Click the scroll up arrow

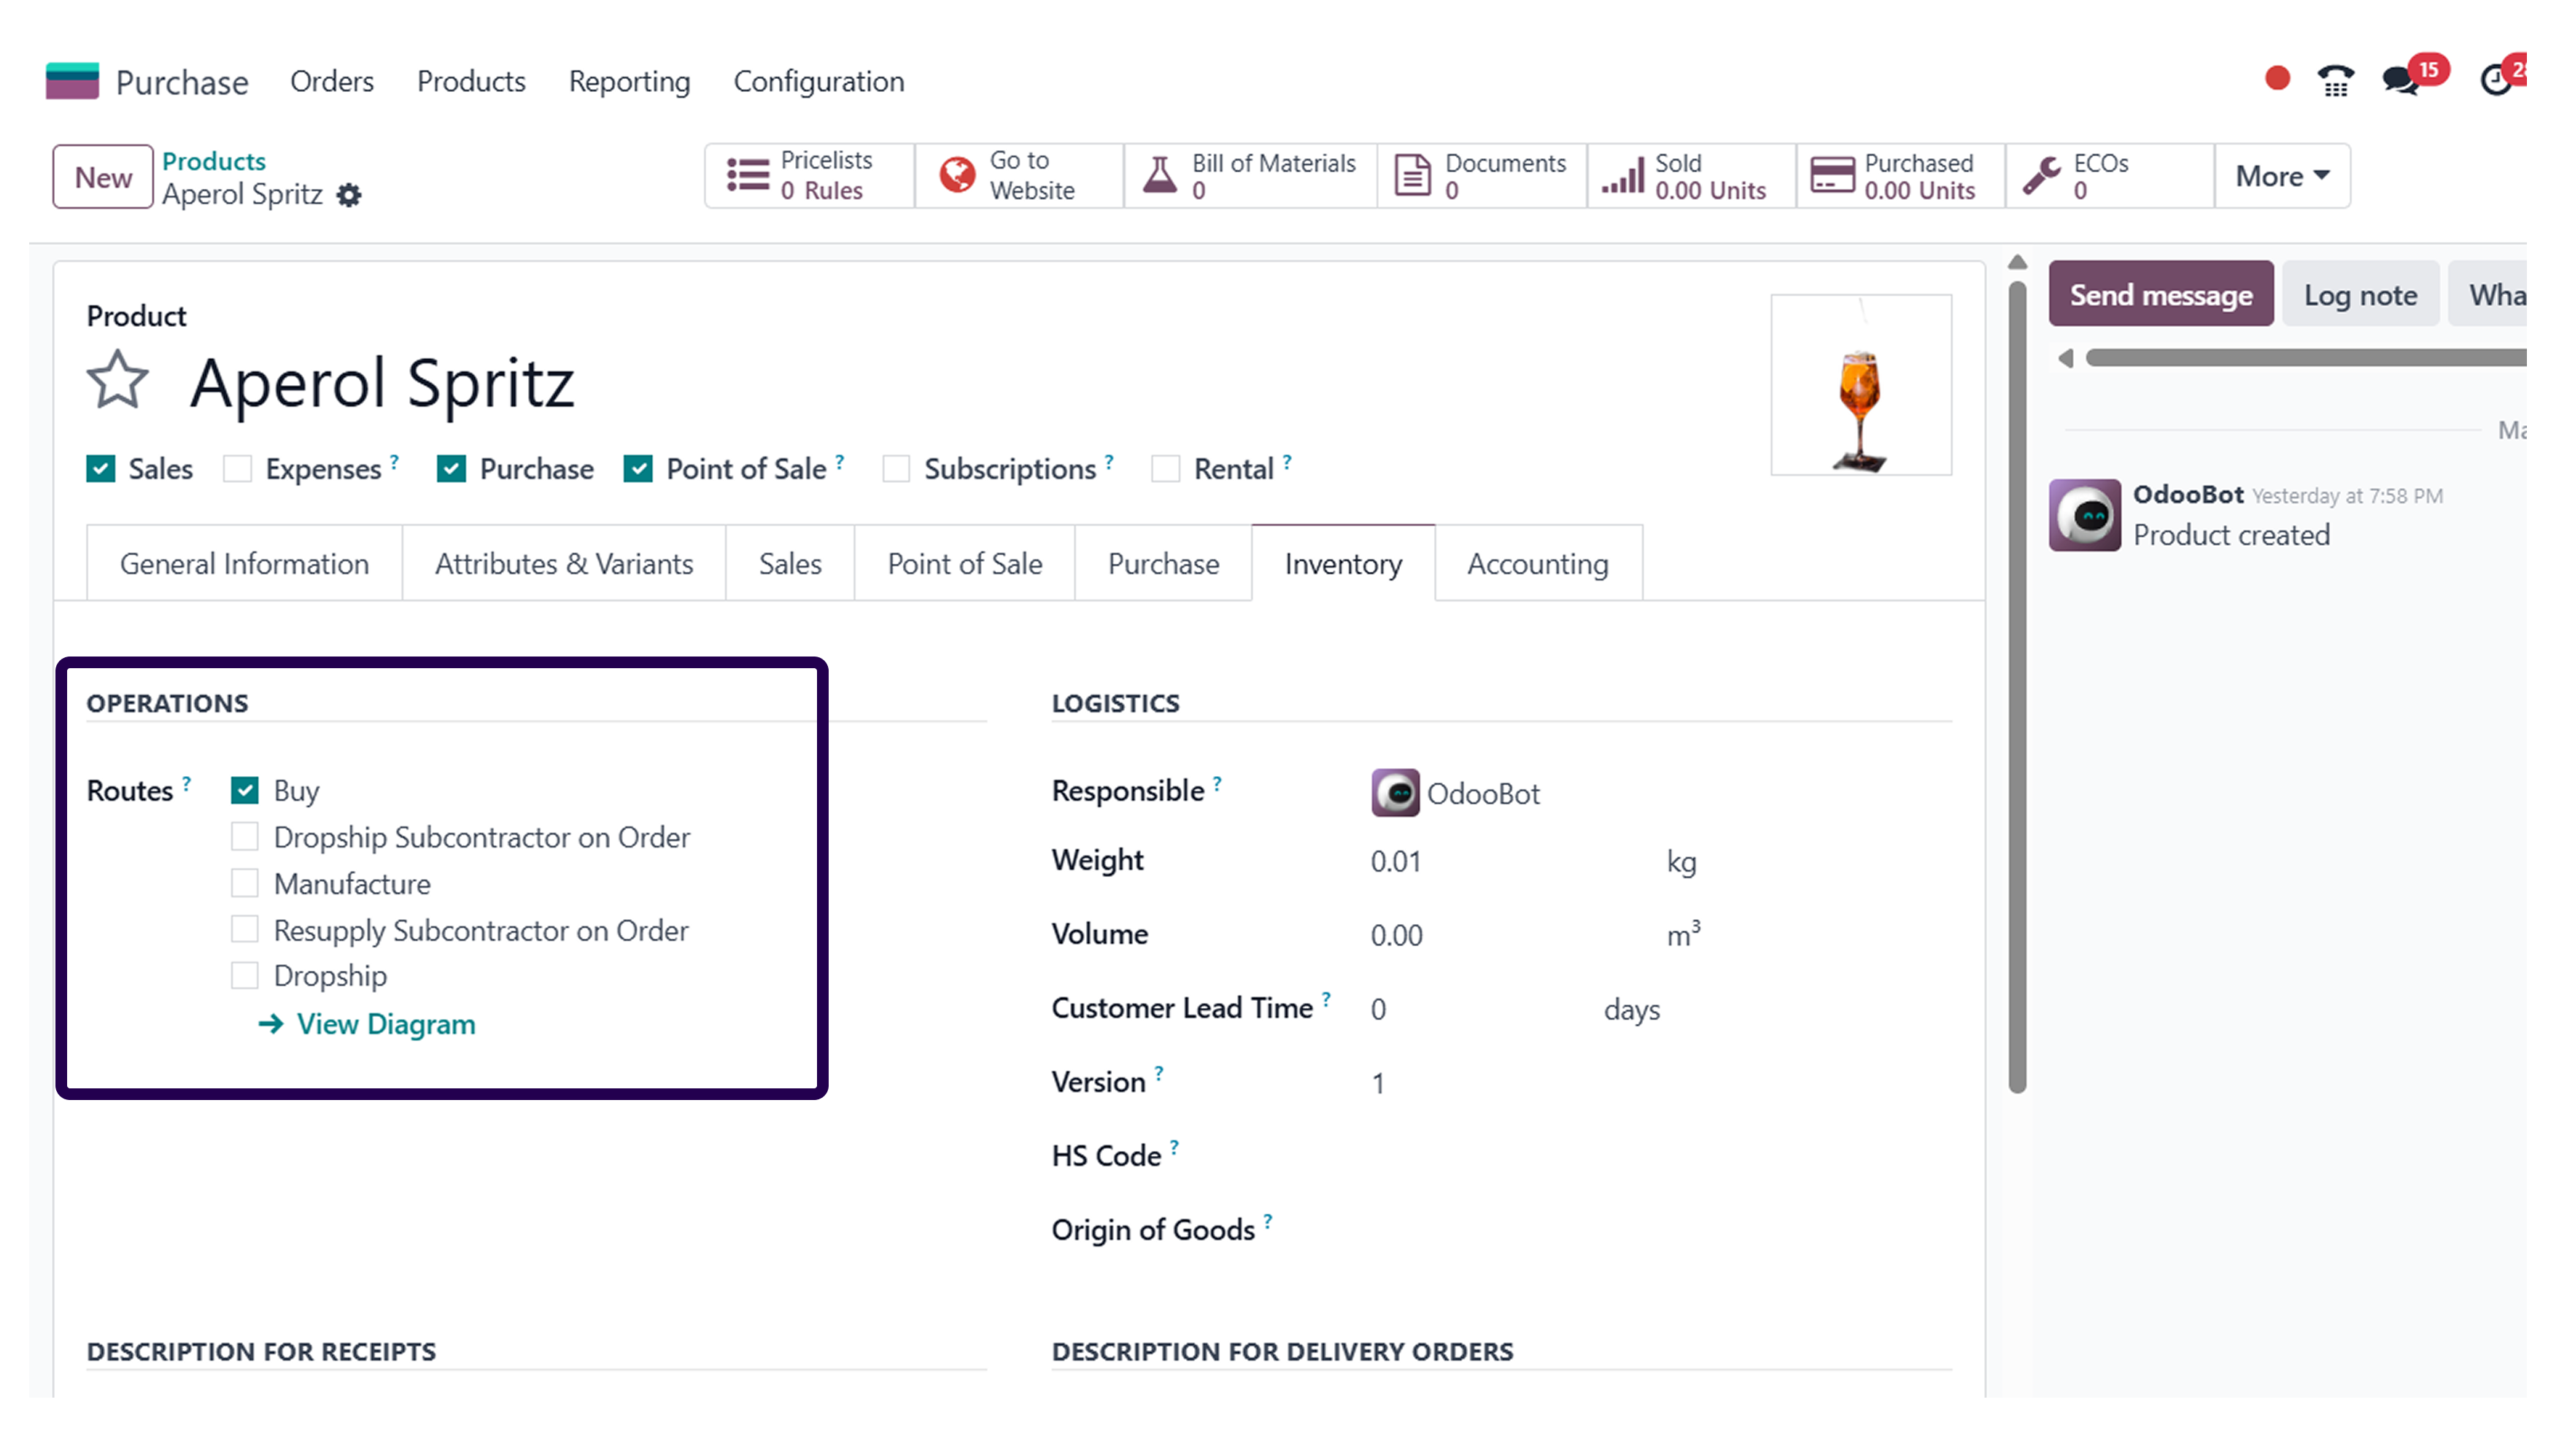2017,262
